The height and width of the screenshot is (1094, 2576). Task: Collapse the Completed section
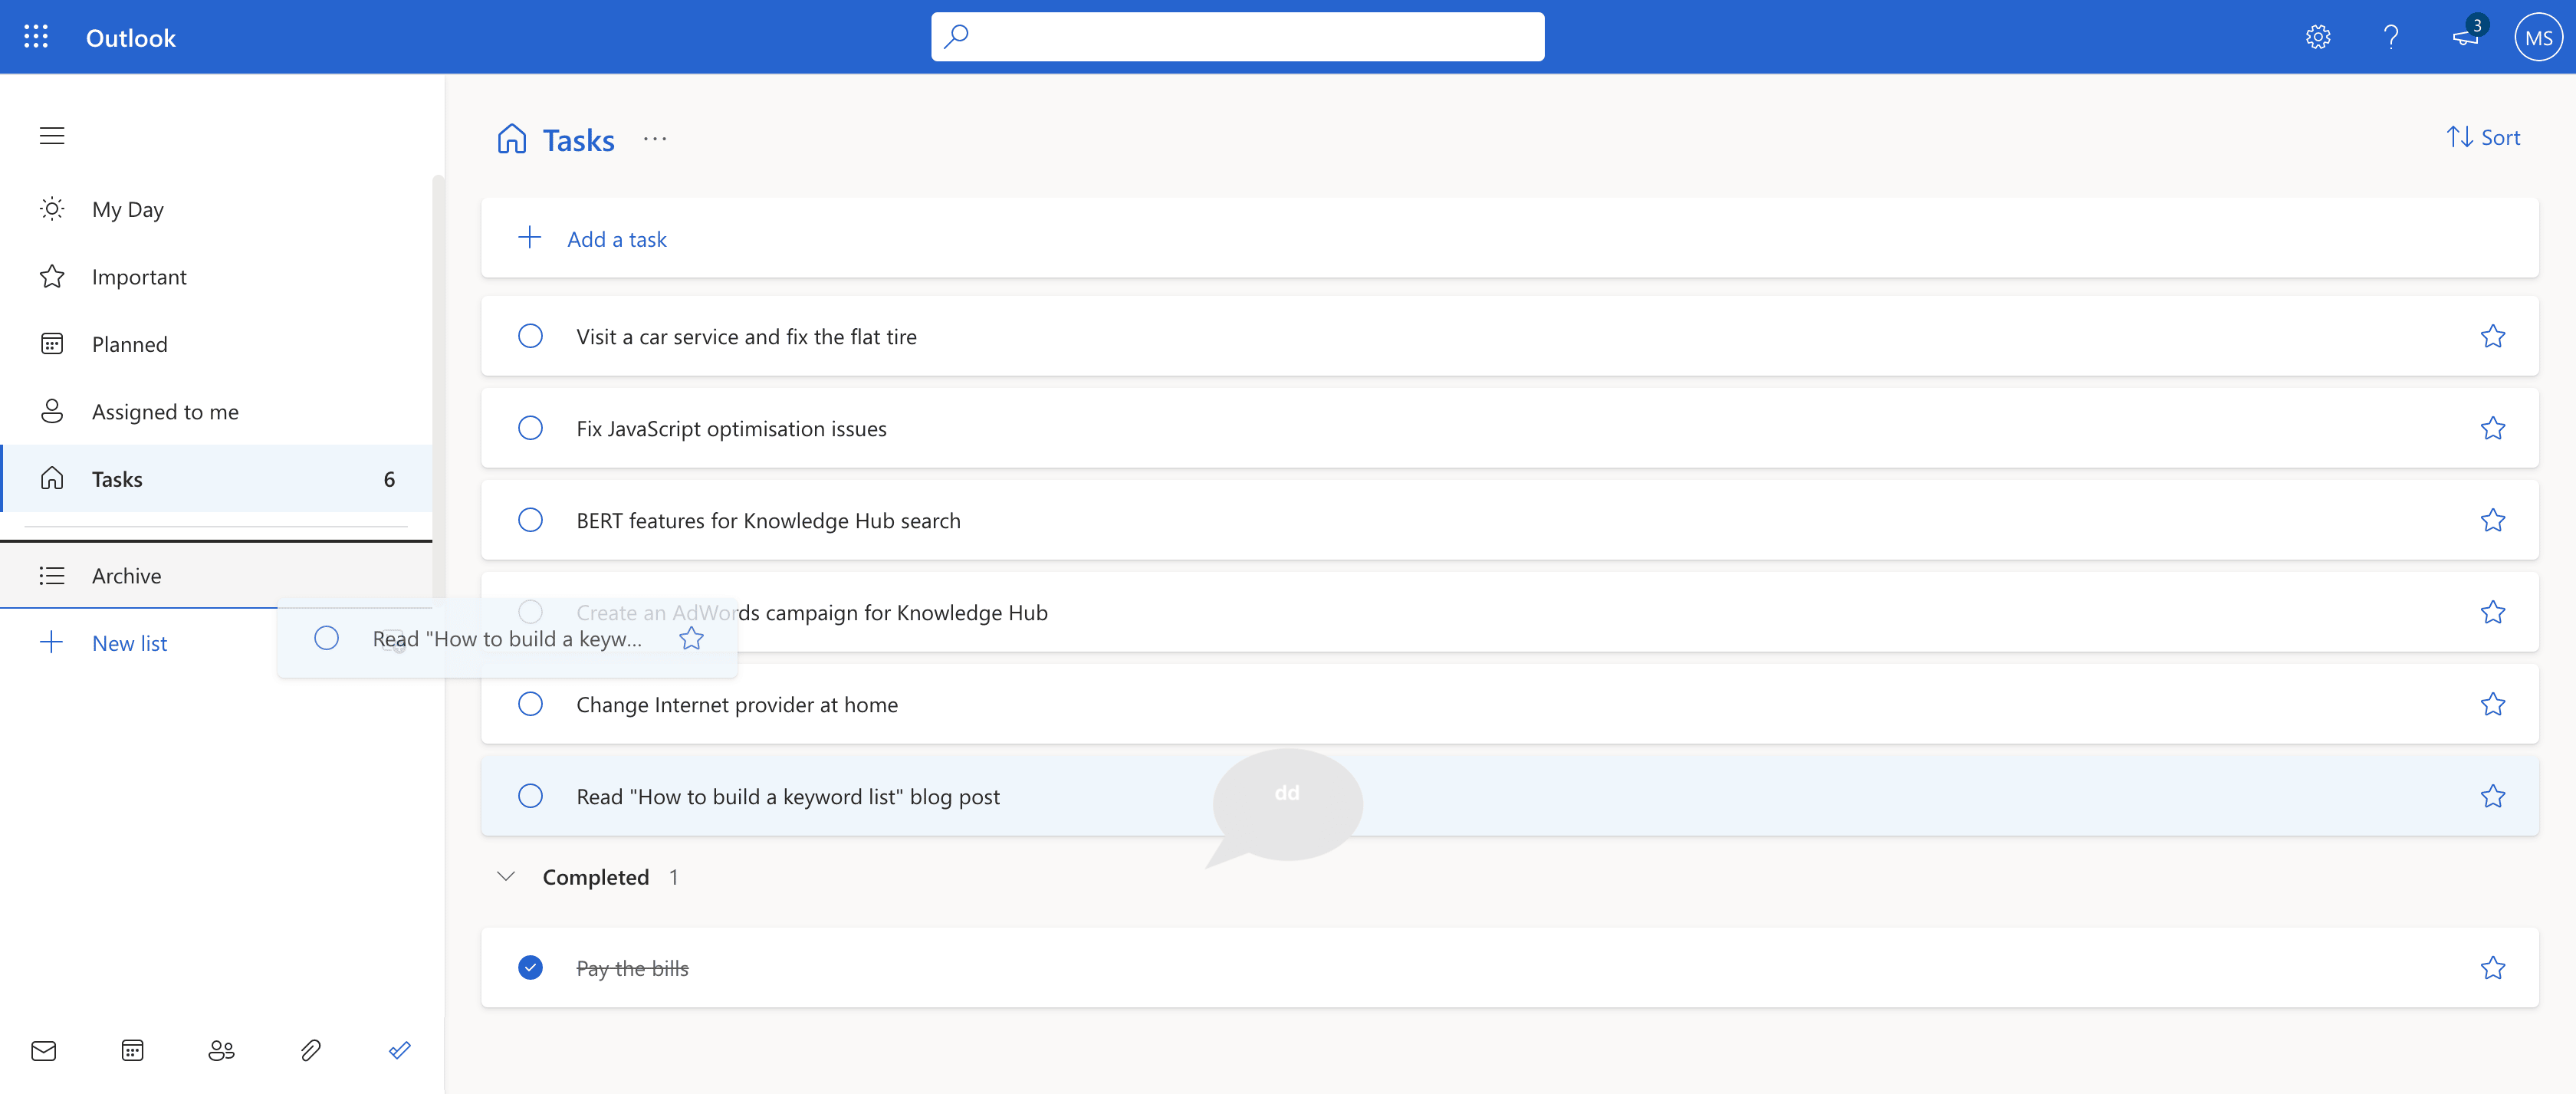tap(505, 876)
